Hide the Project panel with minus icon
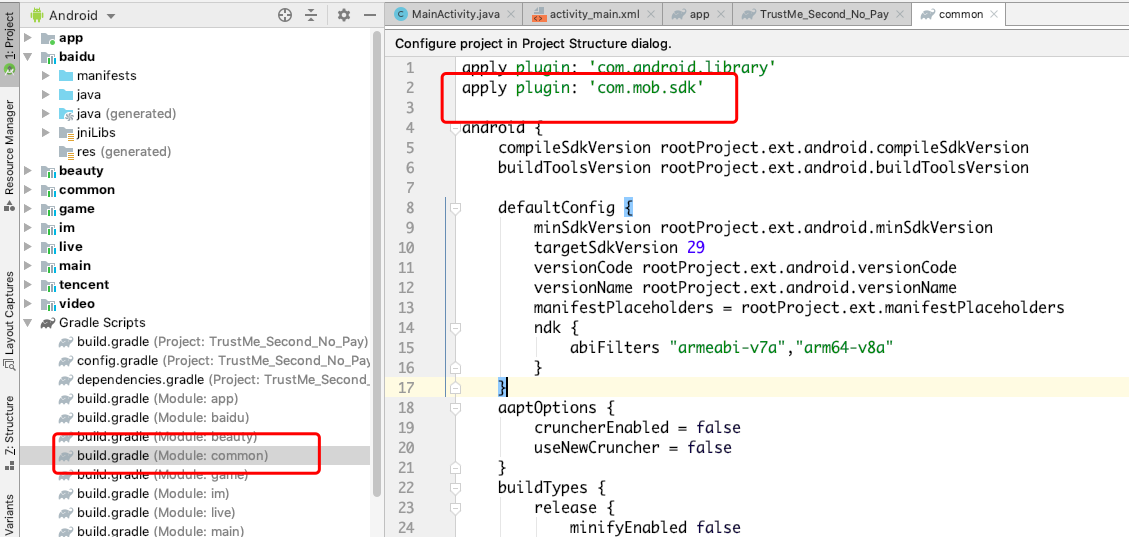This screenshot has width=1129, height=537. (369, 15)
